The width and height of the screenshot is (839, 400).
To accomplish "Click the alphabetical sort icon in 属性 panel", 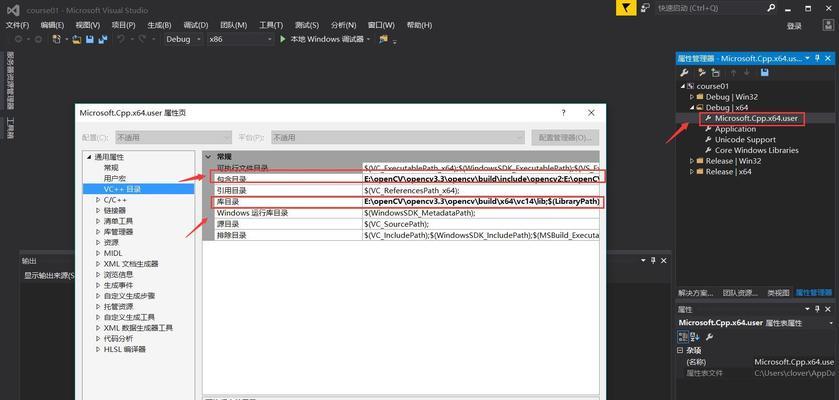I will (x=695, y=336).
